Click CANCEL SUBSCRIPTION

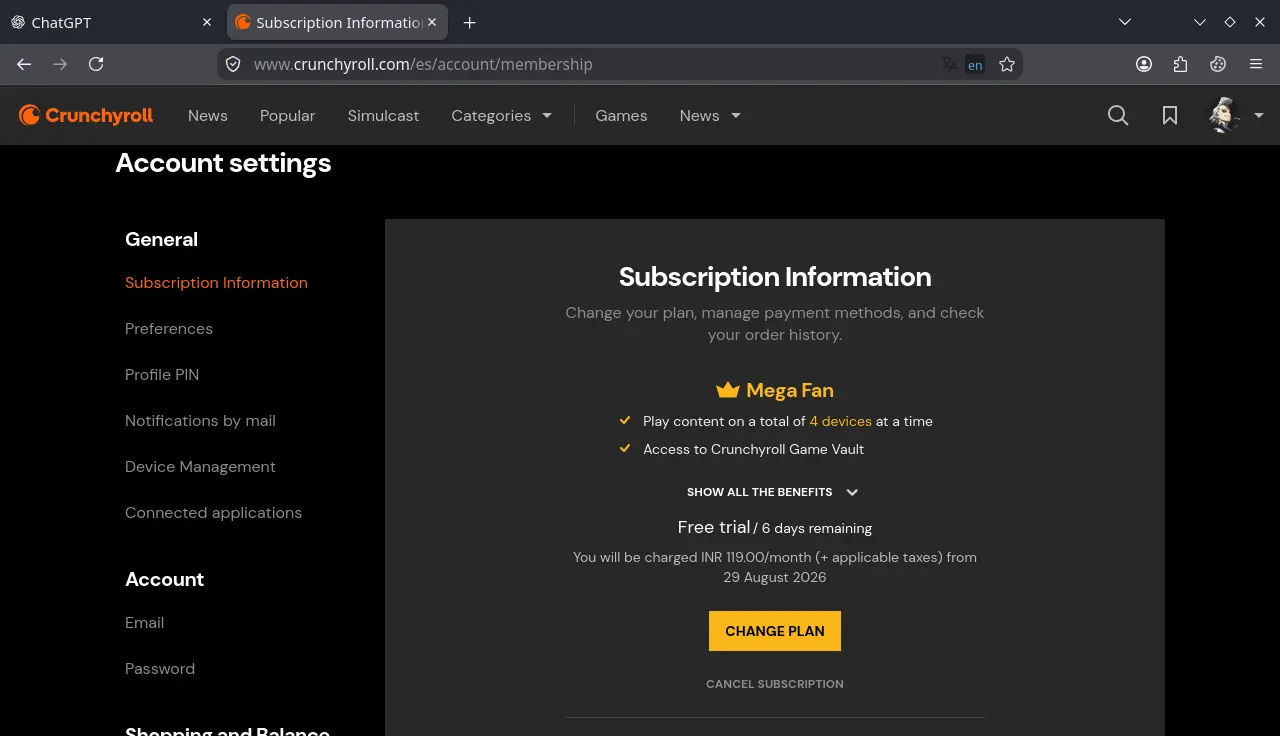click(x=775, y=684)
